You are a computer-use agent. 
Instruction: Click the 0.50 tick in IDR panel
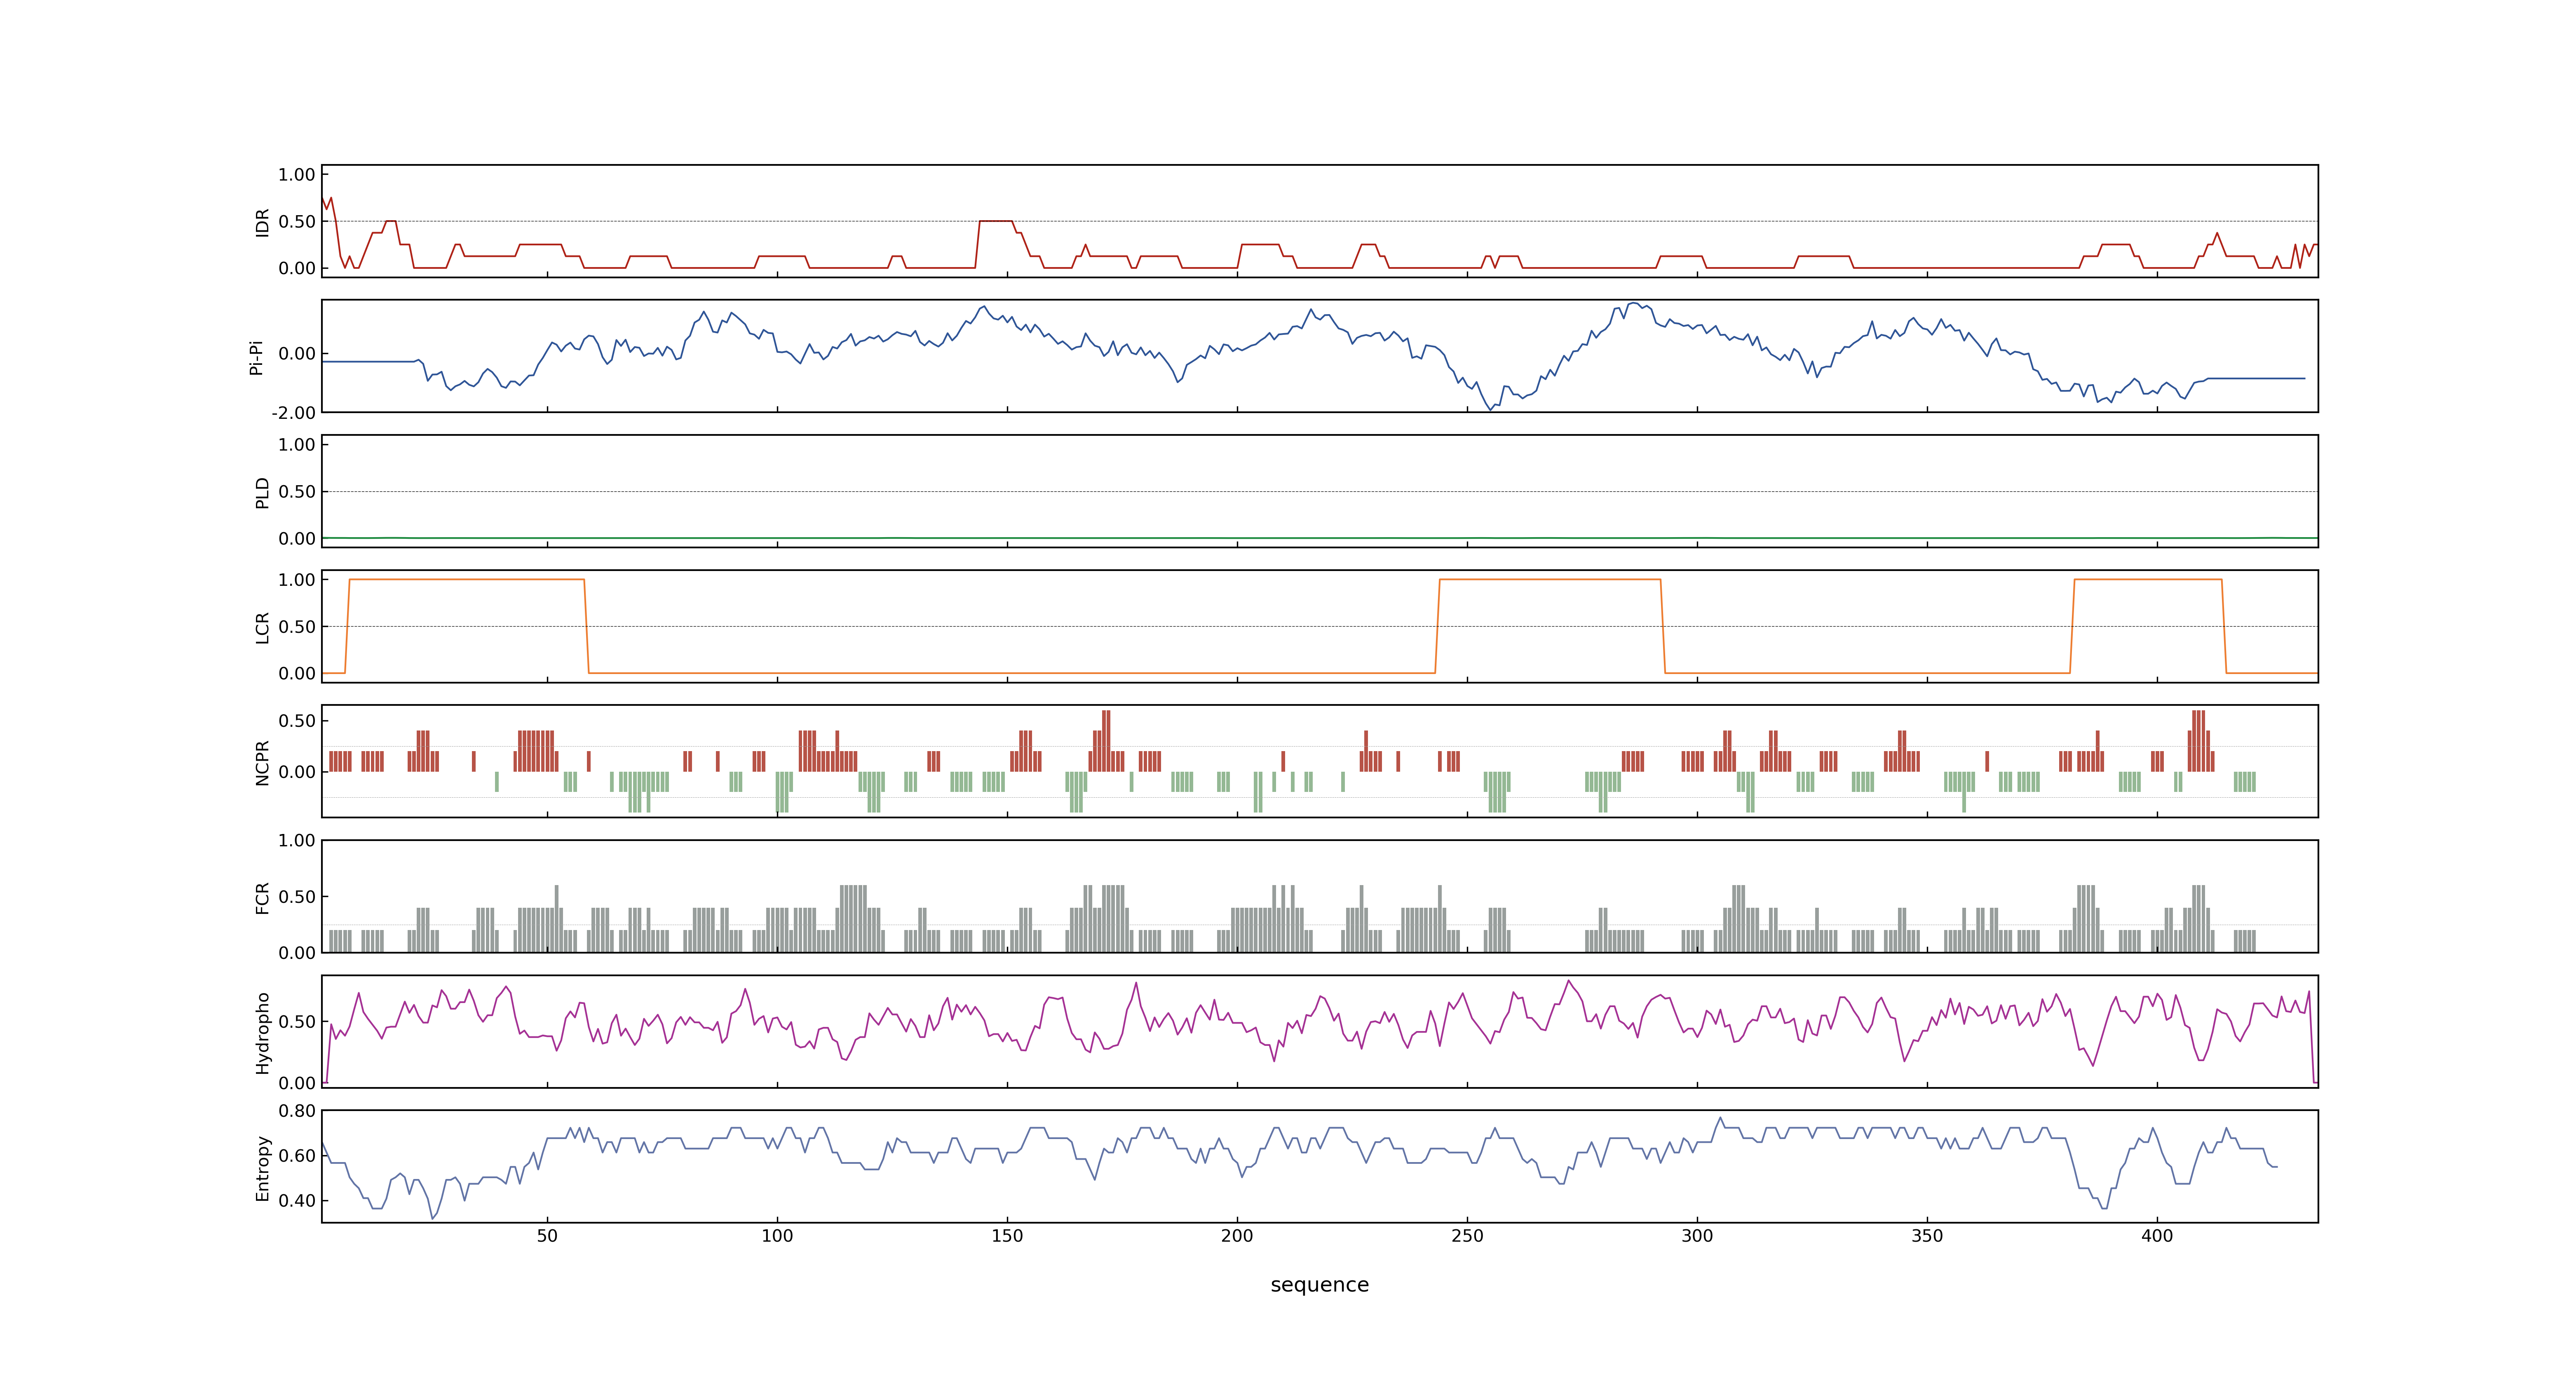pyautogui.click(x=297, y=222)
